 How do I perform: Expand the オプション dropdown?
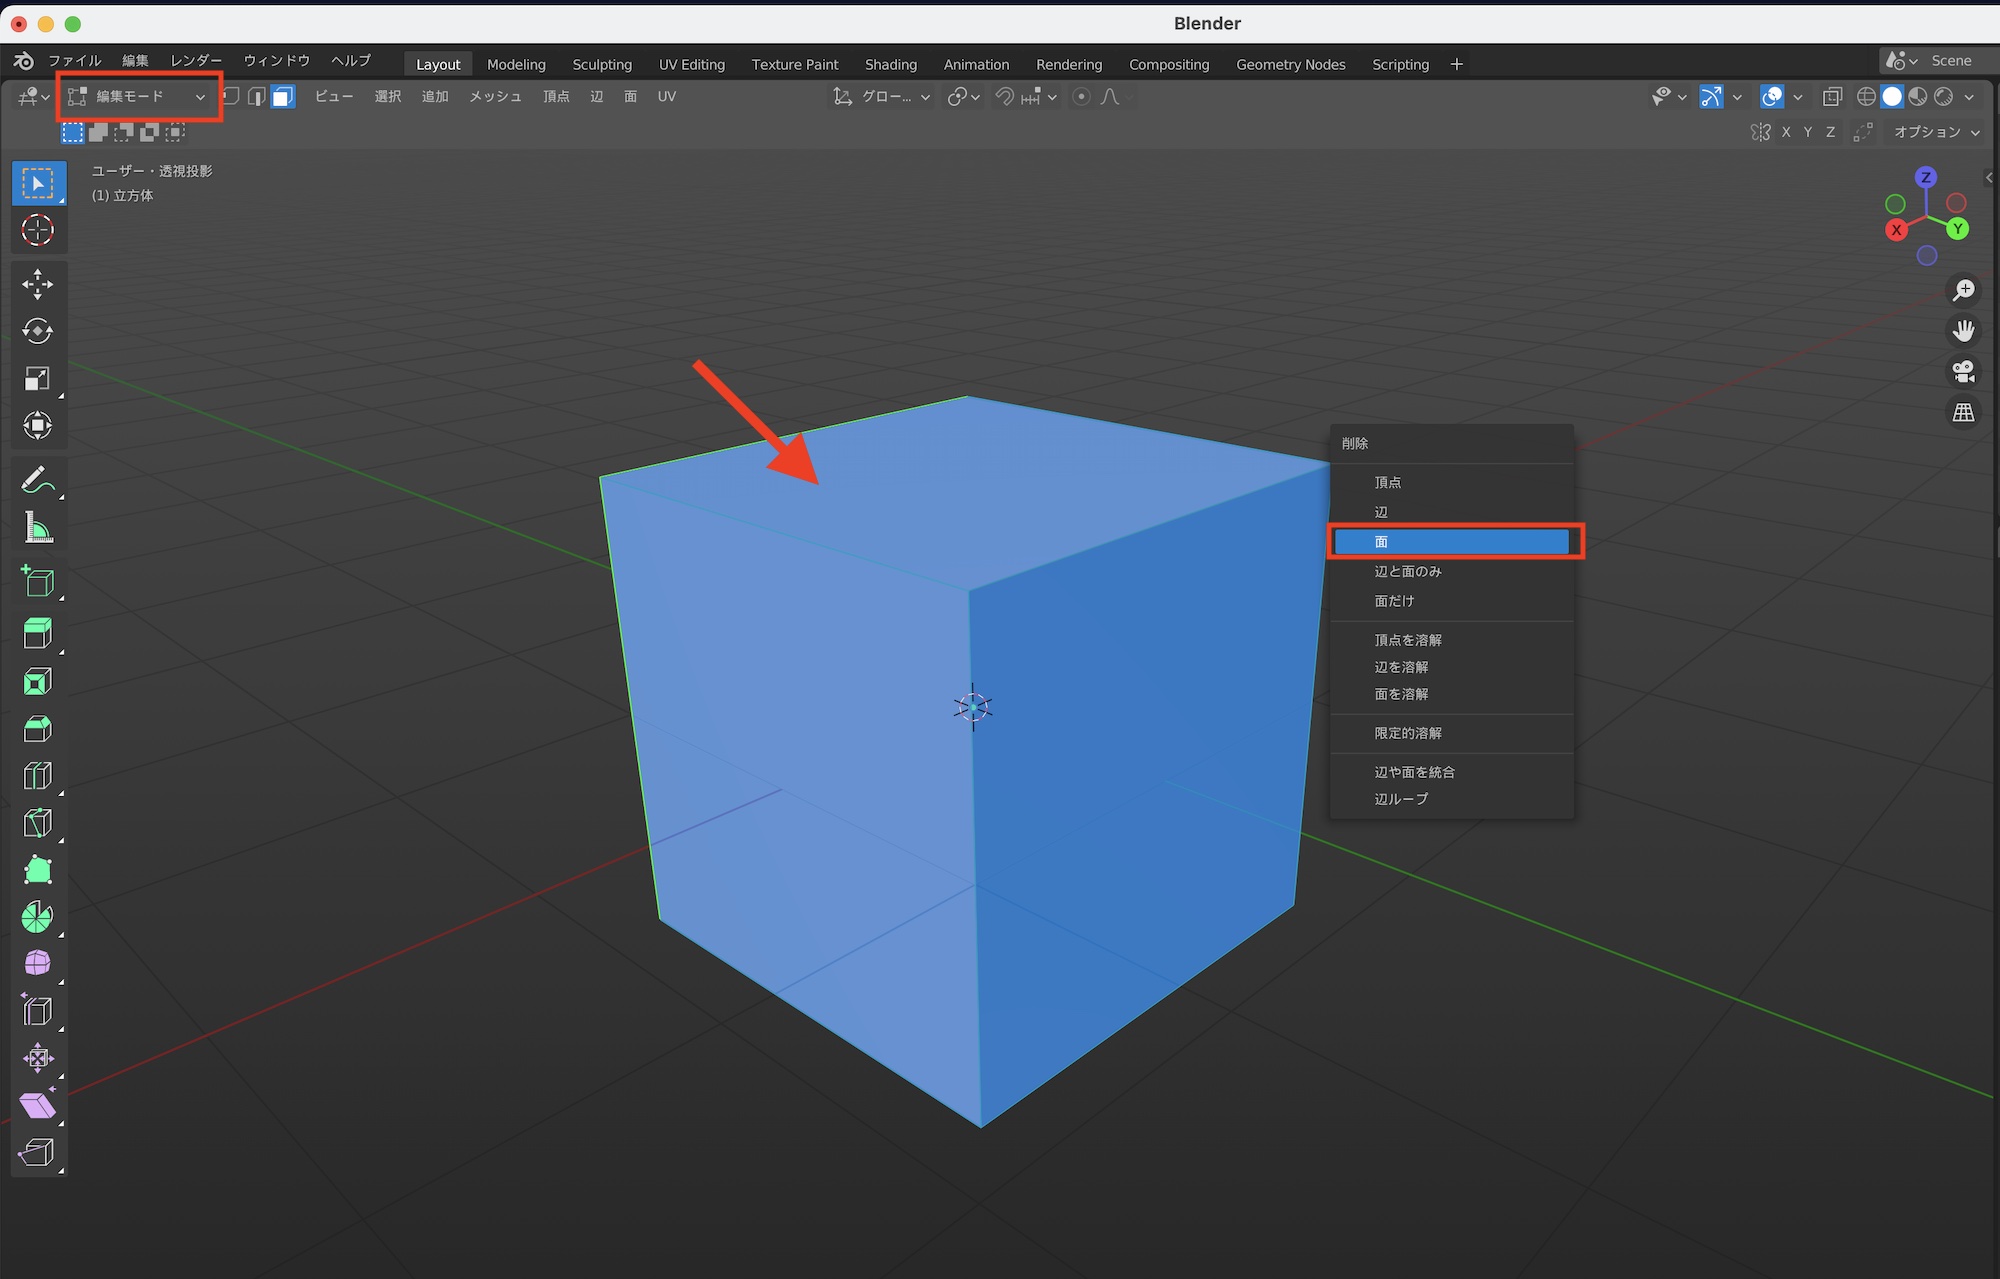click(x=1936, y=132)
